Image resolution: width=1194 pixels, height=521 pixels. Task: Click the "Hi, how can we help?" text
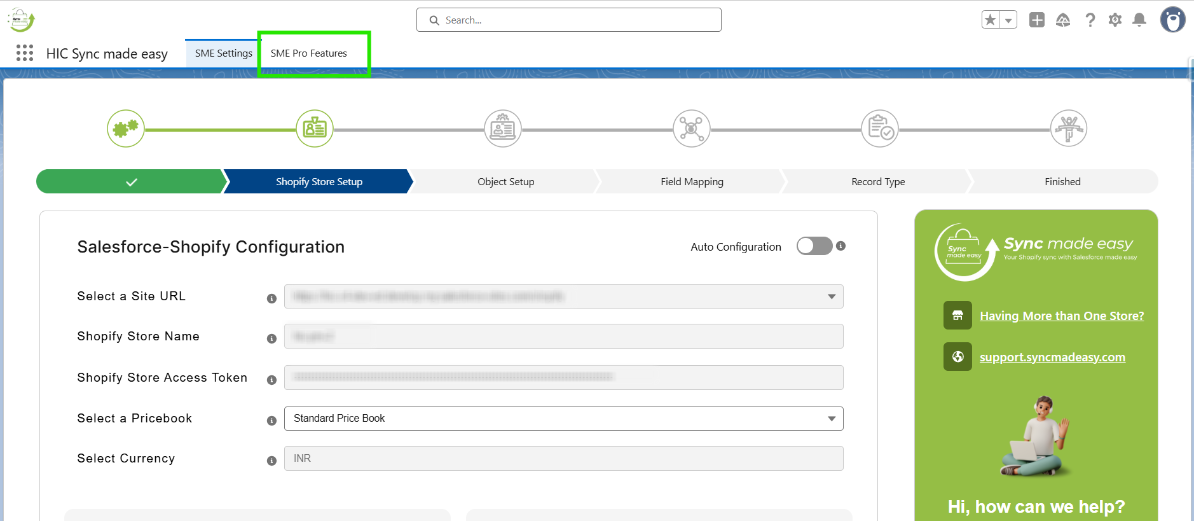(x=1036, y=507)
